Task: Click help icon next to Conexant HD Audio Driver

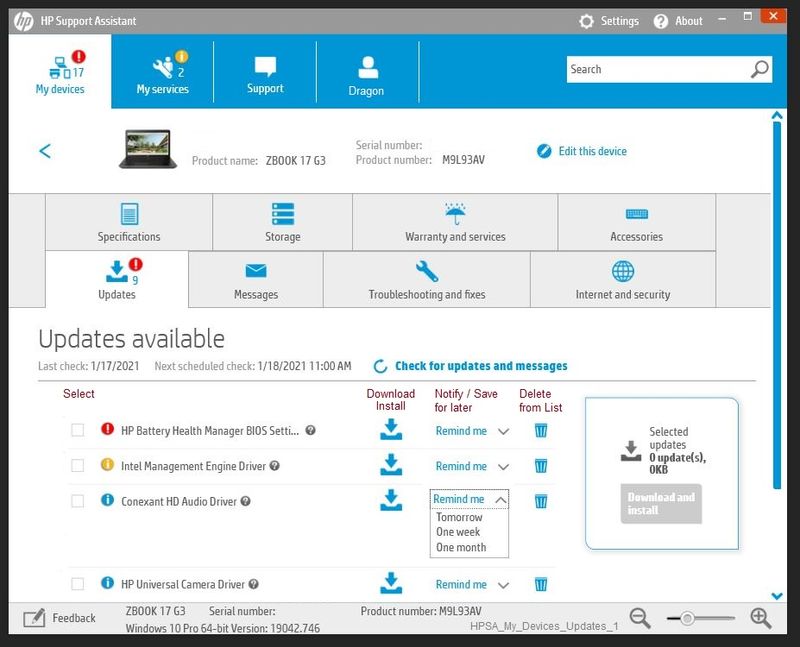Action: coord(245,501)
